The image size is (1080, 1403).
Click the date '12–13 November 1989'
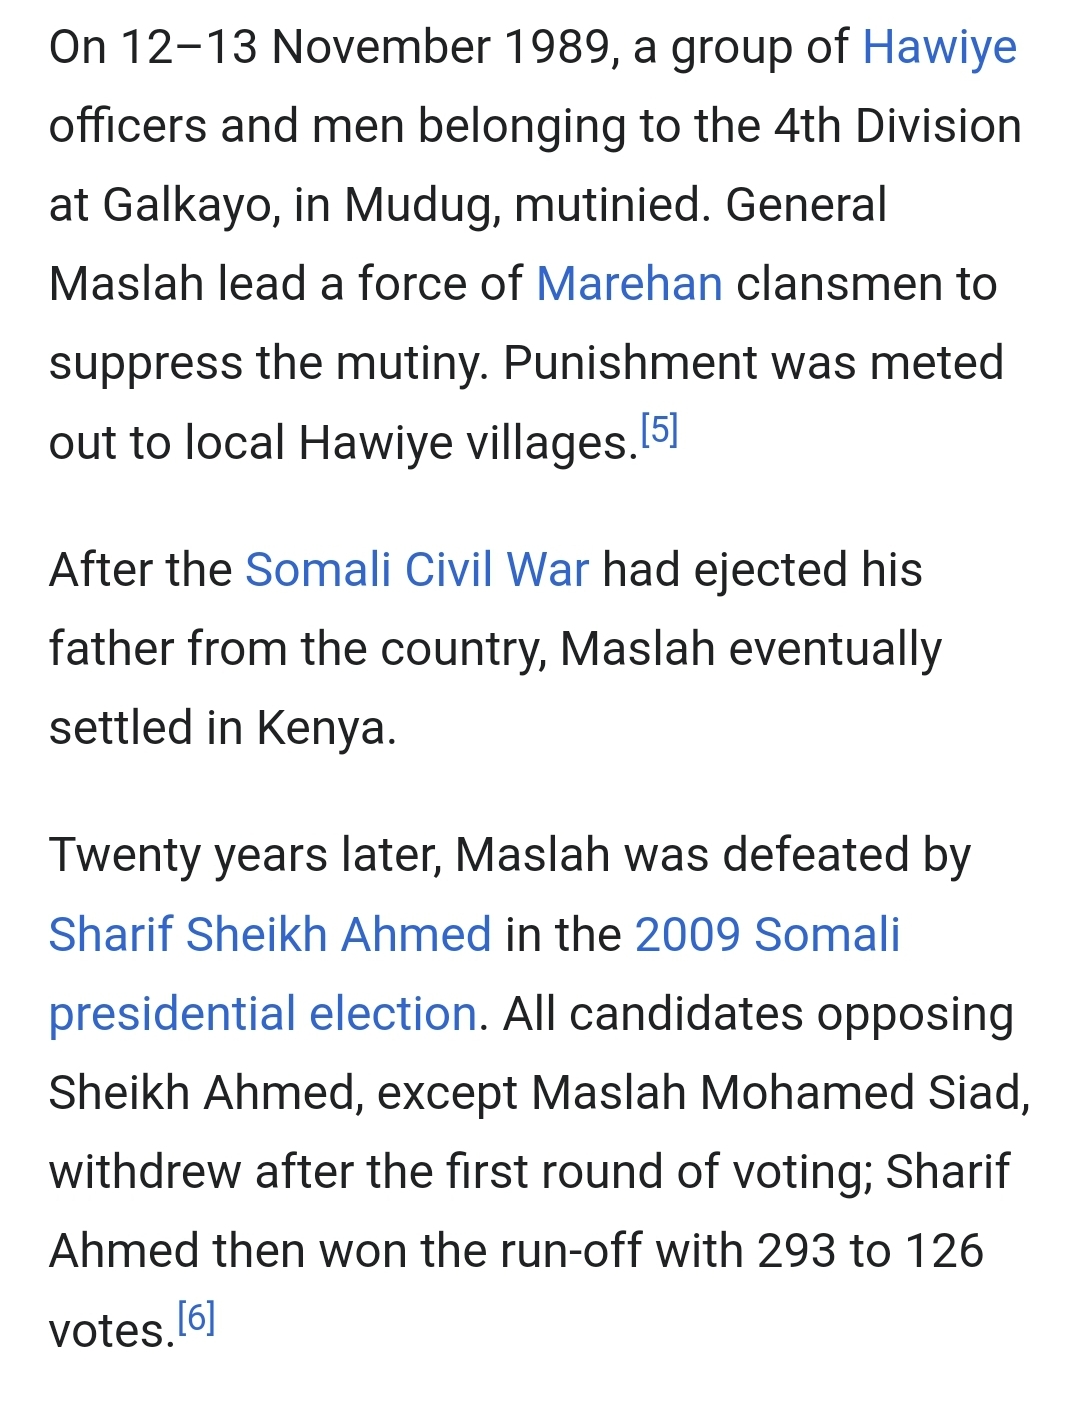[x=362, y=47]
